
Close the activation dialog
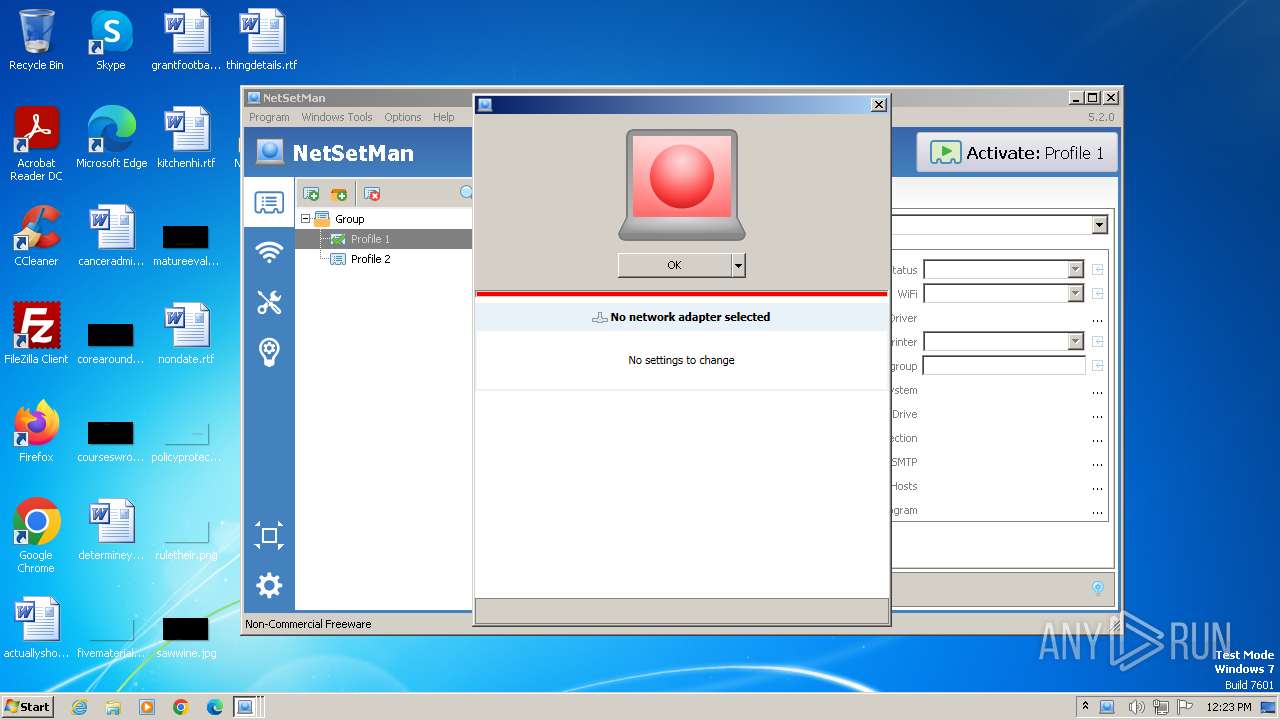pos(879,104)
